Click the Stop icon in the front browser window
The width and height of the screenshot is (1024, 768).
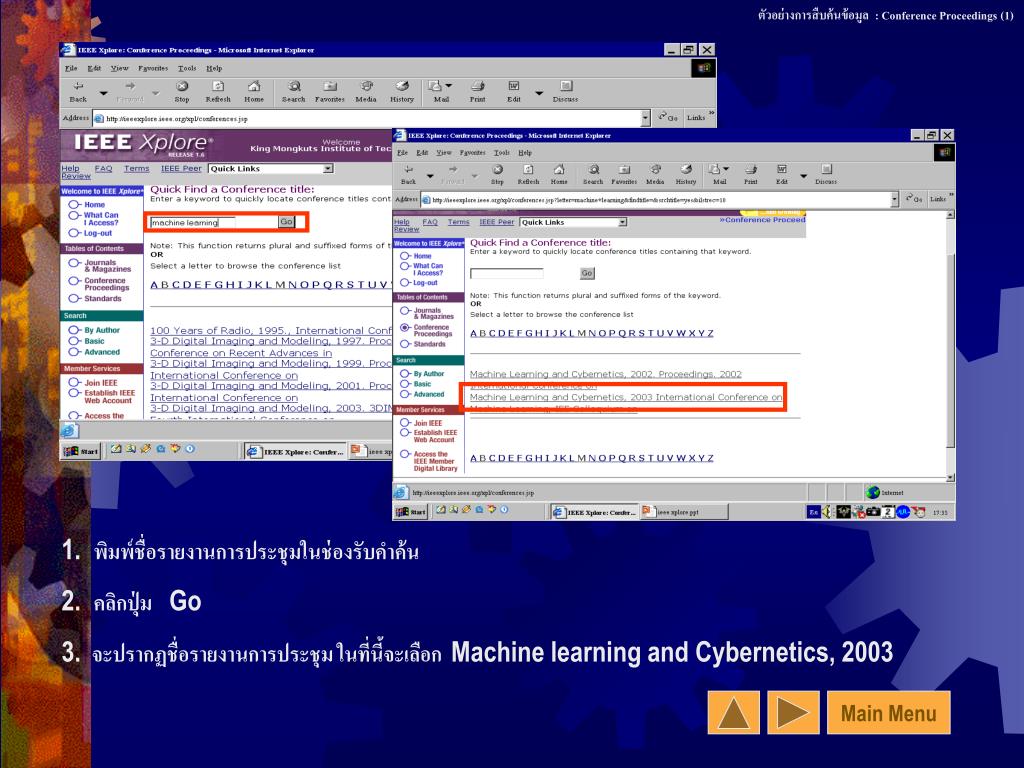(x=498, y=170)
